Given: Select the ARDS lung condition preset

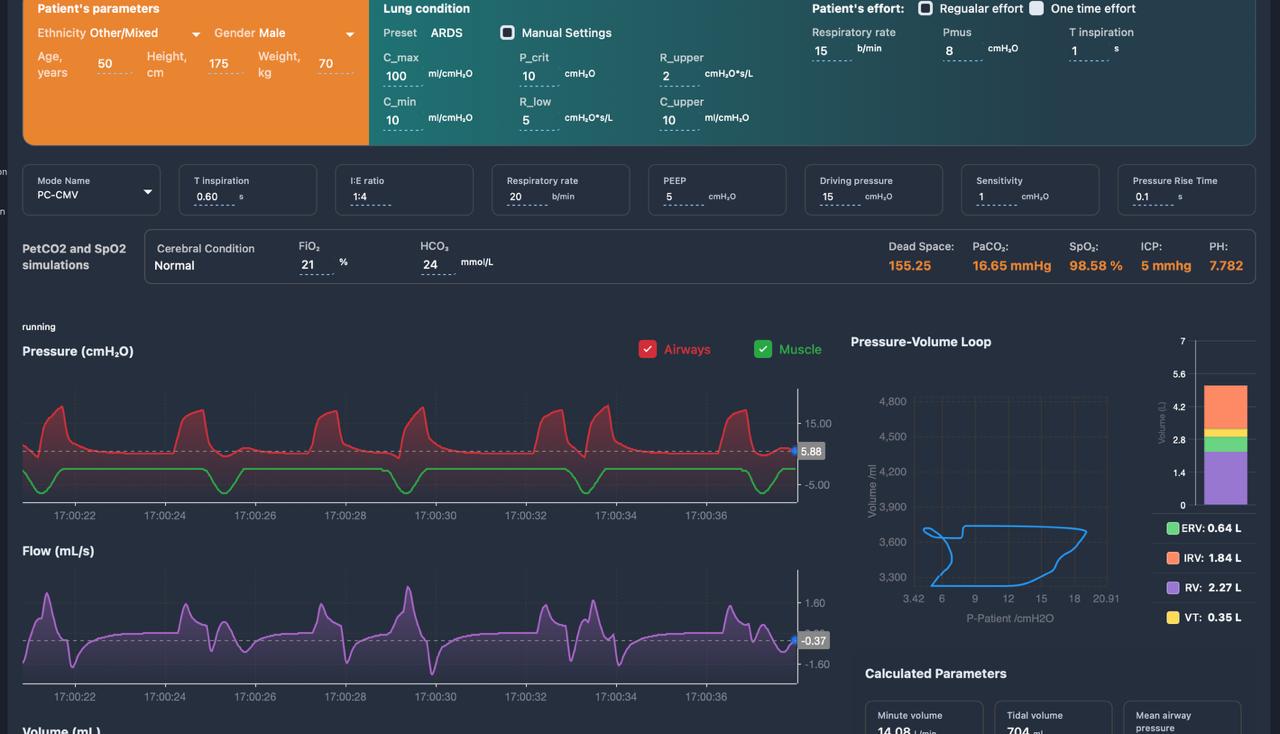Looking at the screenshot, I should click(446, 33).
